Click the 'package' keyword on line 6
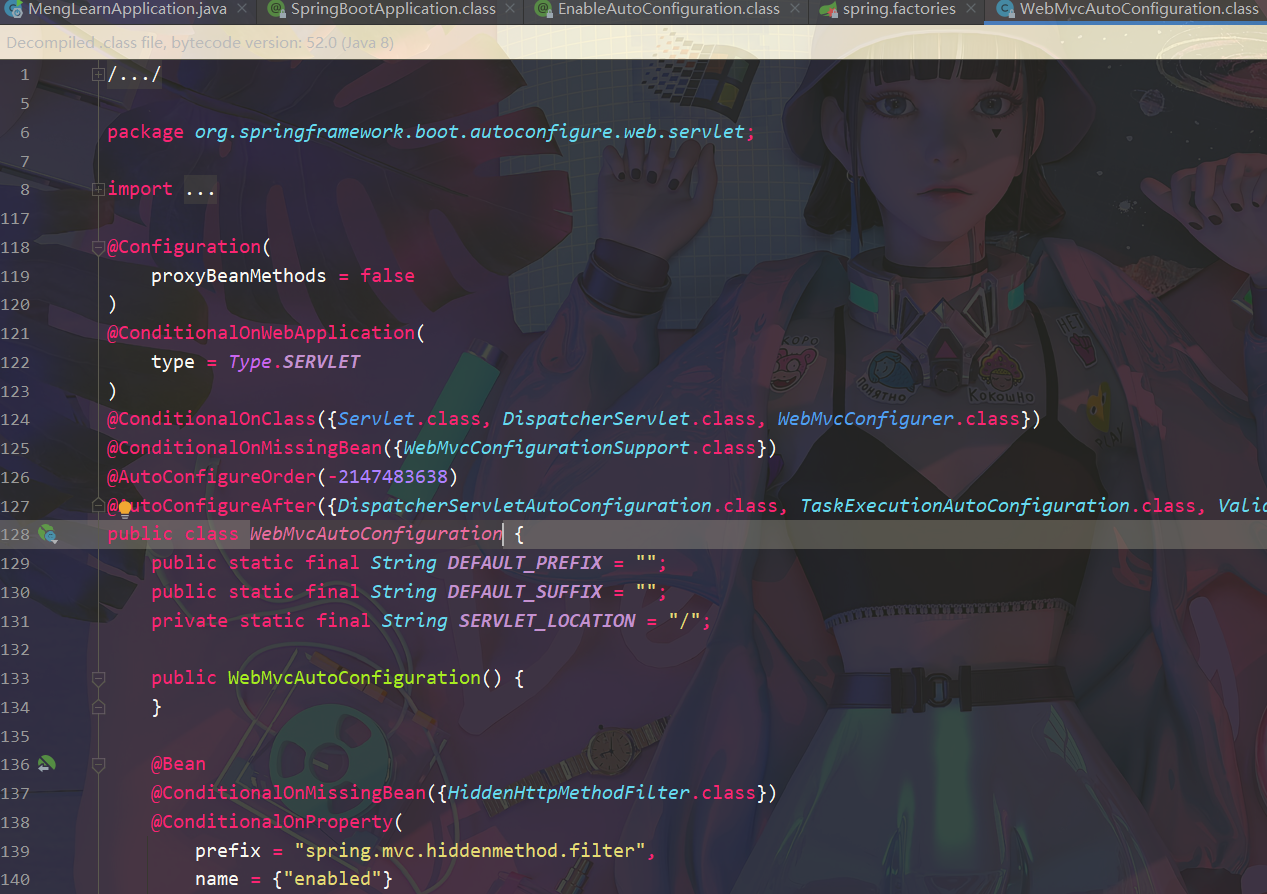 pos(146,132)
